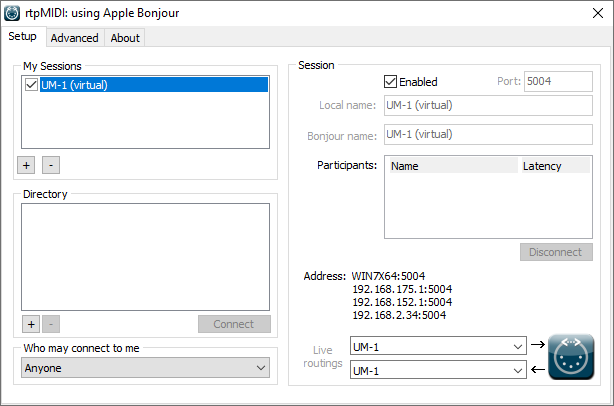
Task: Click the Port field showing 5004
Action: click(558, 81)
